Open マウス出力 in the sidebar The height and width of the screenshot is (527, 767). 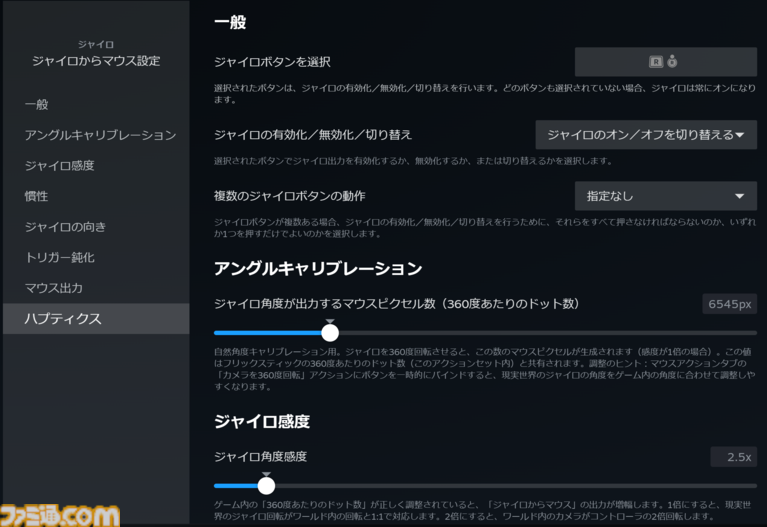pyautogui.click(x=96, y=288)
